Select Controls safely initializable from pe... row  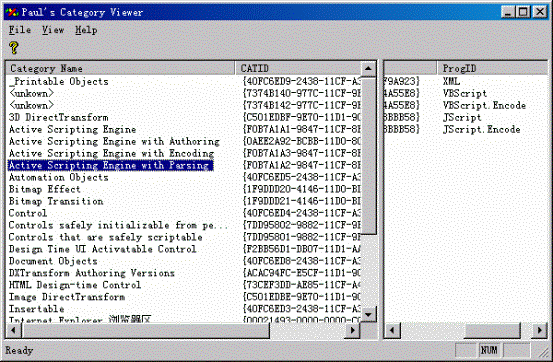pyautogui.click(x=118, y=225)
